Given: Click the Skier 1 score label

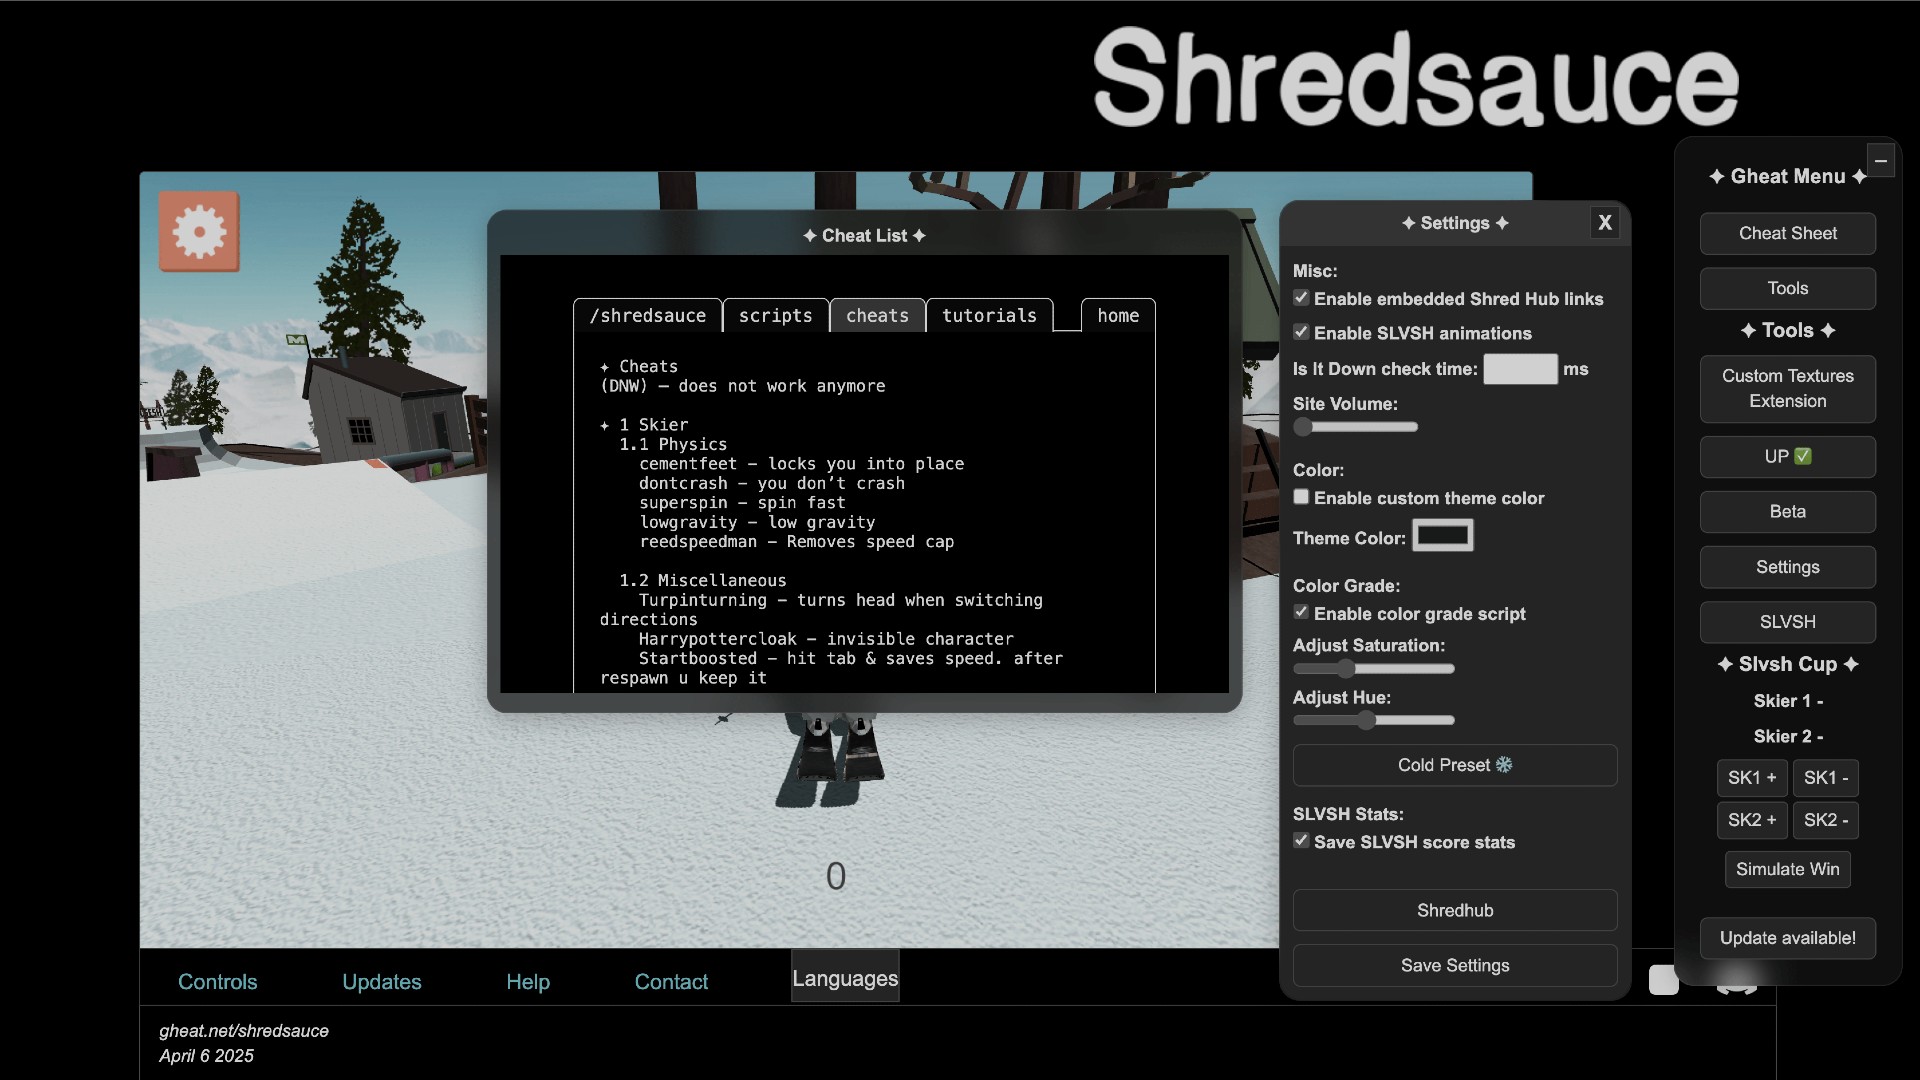Looking at the screenshot, I should coord(1788,701).
